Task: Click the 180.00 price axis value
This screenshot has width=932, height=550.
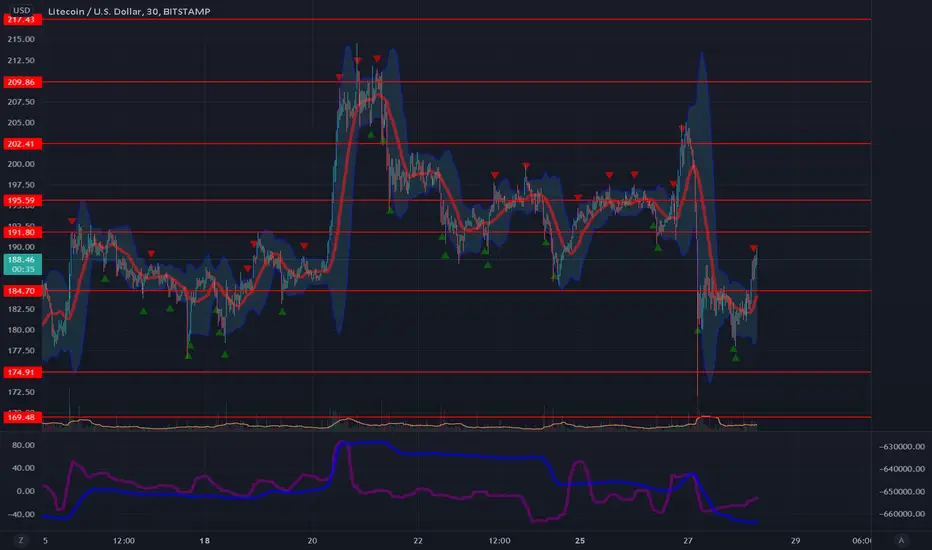Action: tap(21, 330)
